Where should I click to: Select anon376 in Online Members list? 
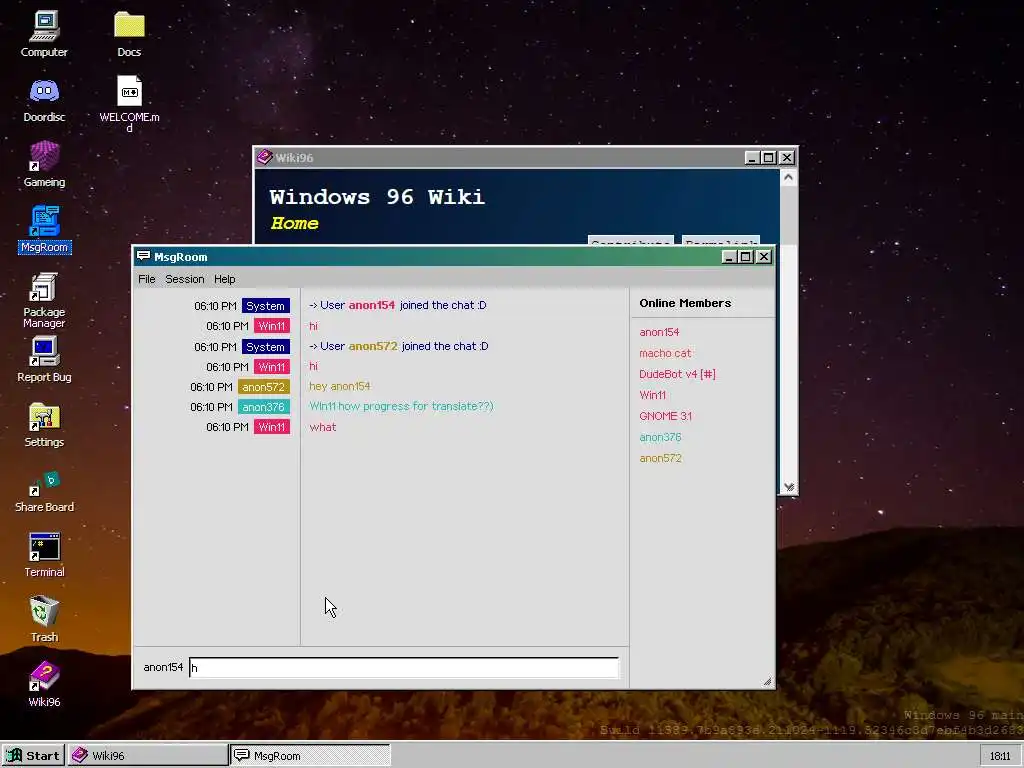[x=660, y=437]
